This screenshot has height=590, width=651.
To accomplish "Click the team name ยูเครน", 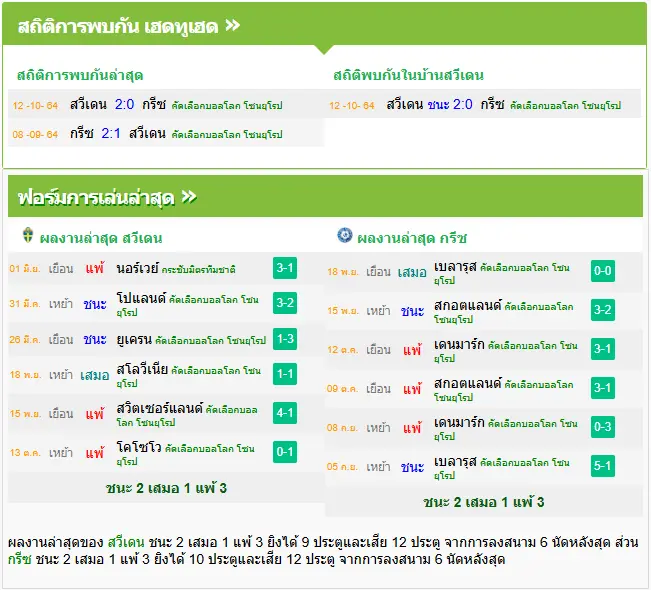I will (x=134, y=340).
